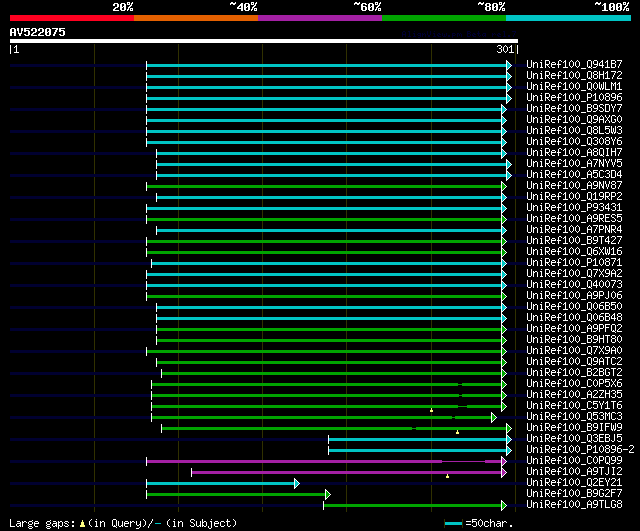Select the UniRef100_Q9ATC2 label

(x=574, y=362)
